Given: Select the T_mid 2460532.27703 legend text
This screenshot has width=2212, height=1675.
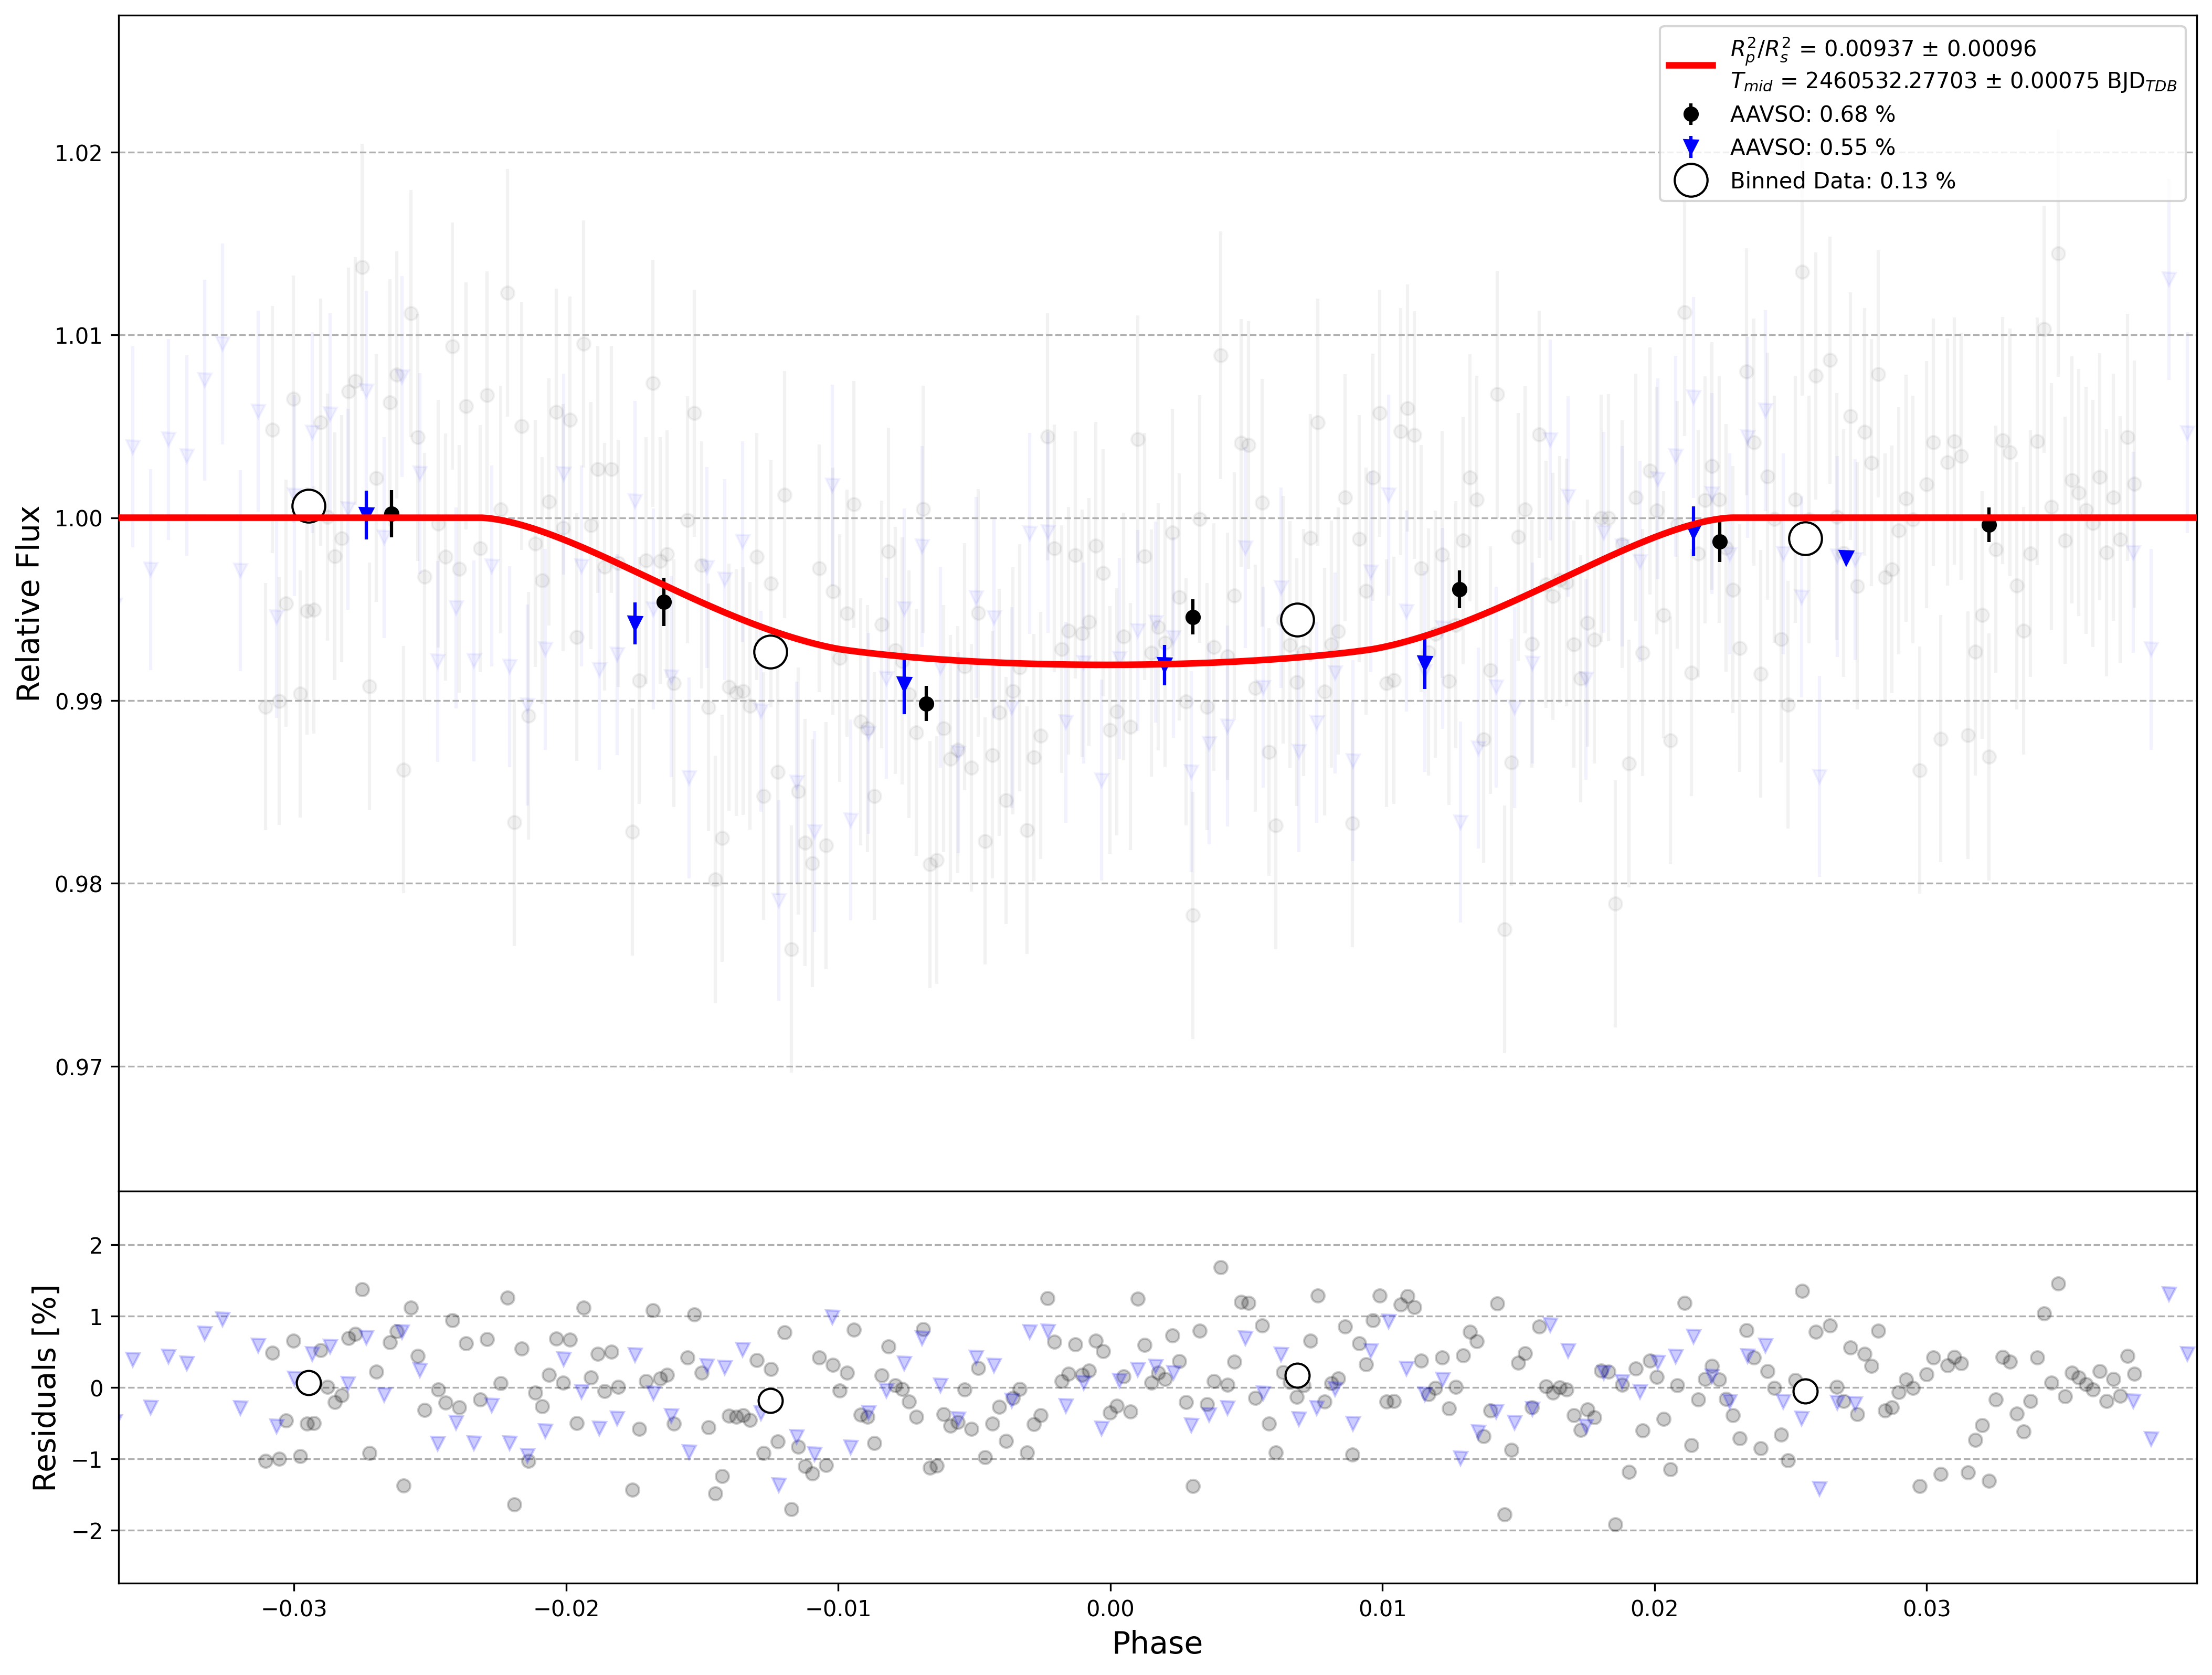Looking at the screenshot, I should click(1953, 82).
